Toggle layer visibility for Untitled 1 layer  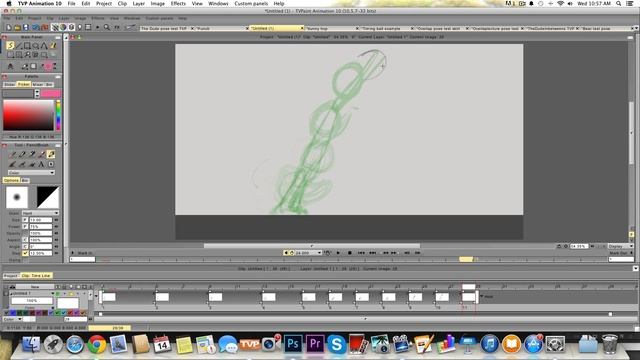click(x=58, y=293)
